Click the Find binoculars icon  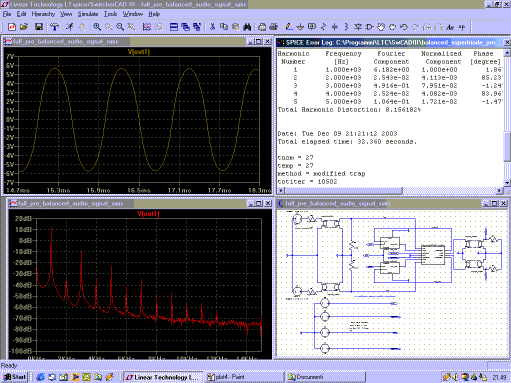point(247,27)
